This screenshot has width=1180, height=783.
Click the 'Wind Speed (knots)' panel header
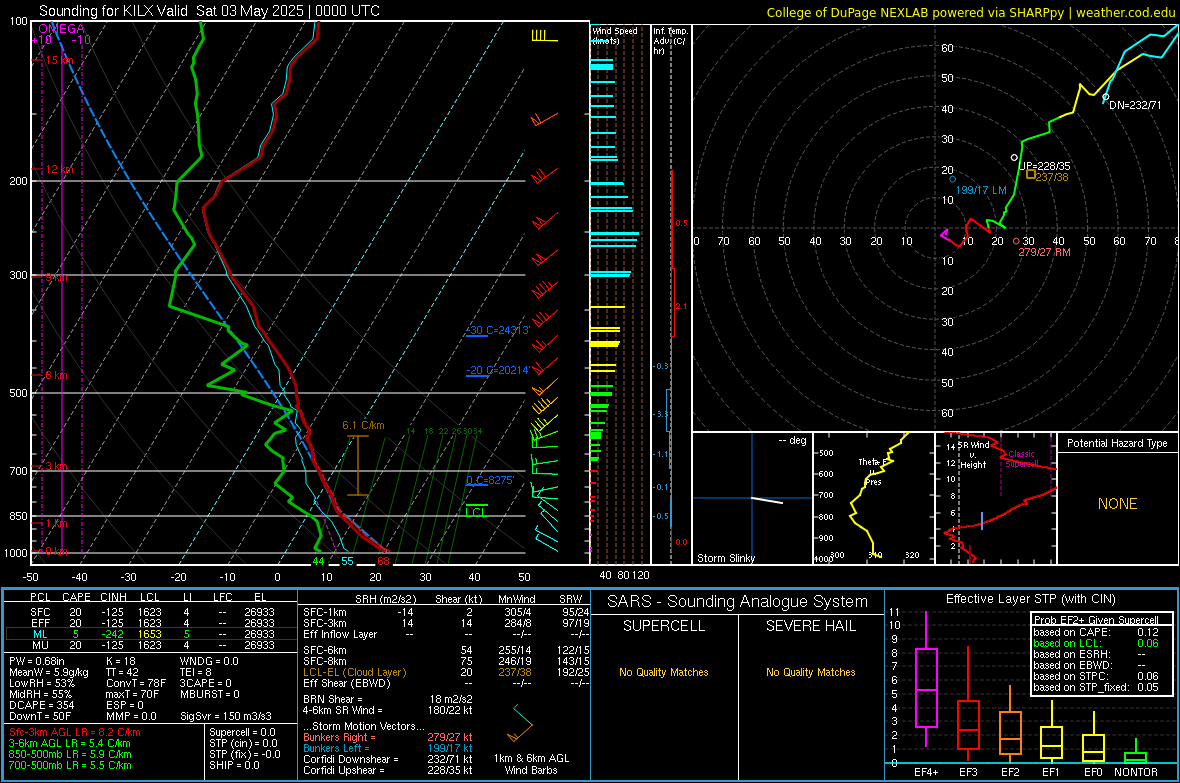(x=616, y=35)
